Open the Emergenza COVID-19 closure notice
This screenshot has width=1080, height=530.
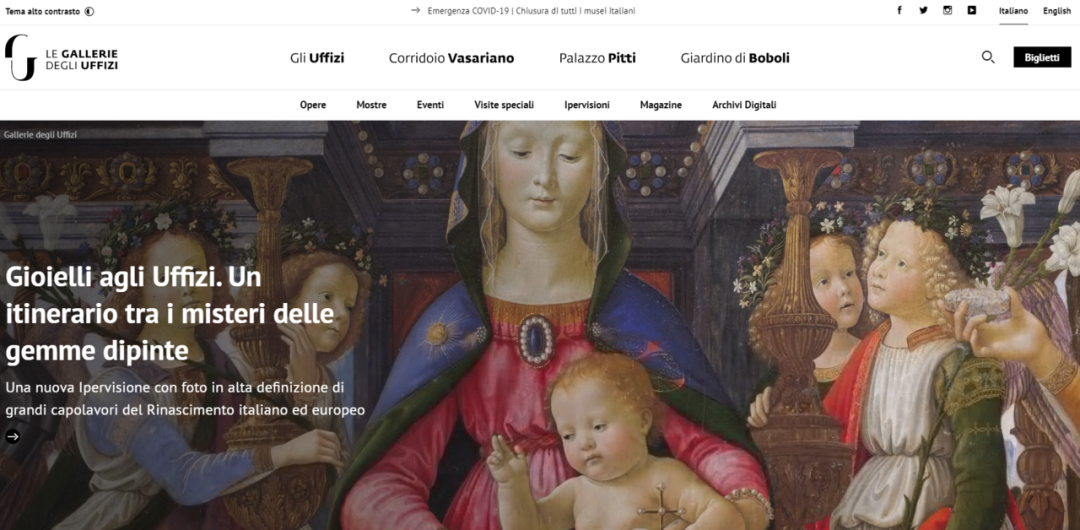point(531,11)
